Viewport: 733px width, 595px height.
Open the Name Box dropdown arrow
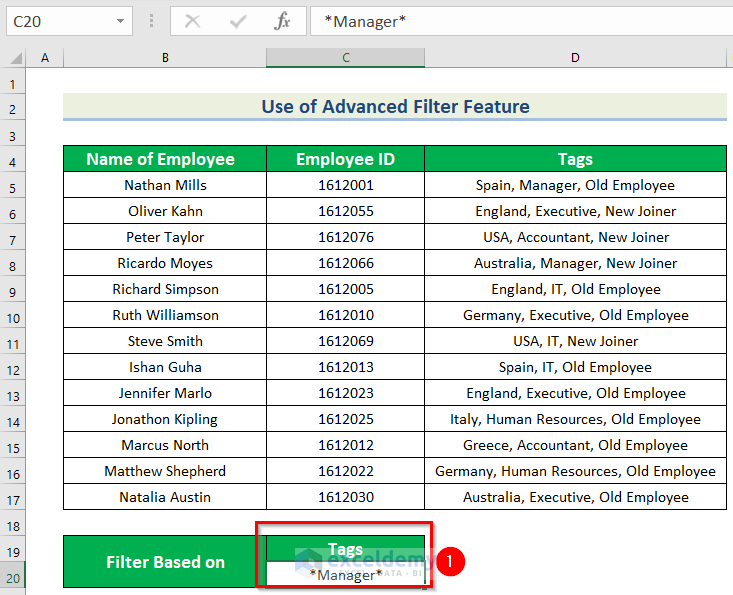point(121,21)
